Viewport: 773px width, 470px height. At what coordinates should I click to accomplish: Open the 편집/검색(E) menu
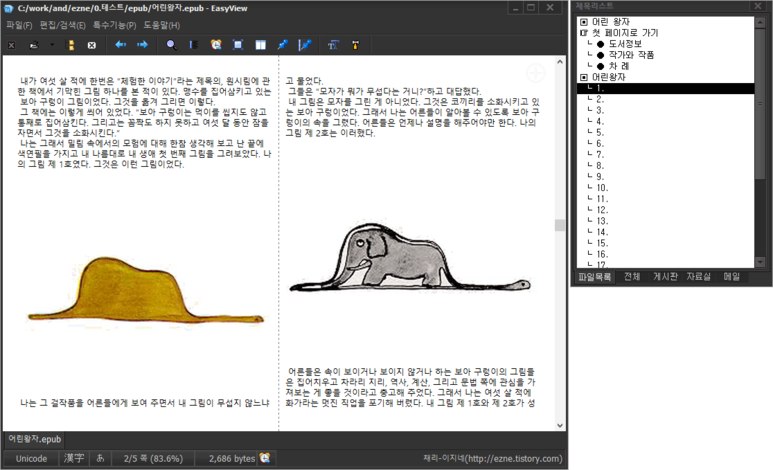coord(63,25)
